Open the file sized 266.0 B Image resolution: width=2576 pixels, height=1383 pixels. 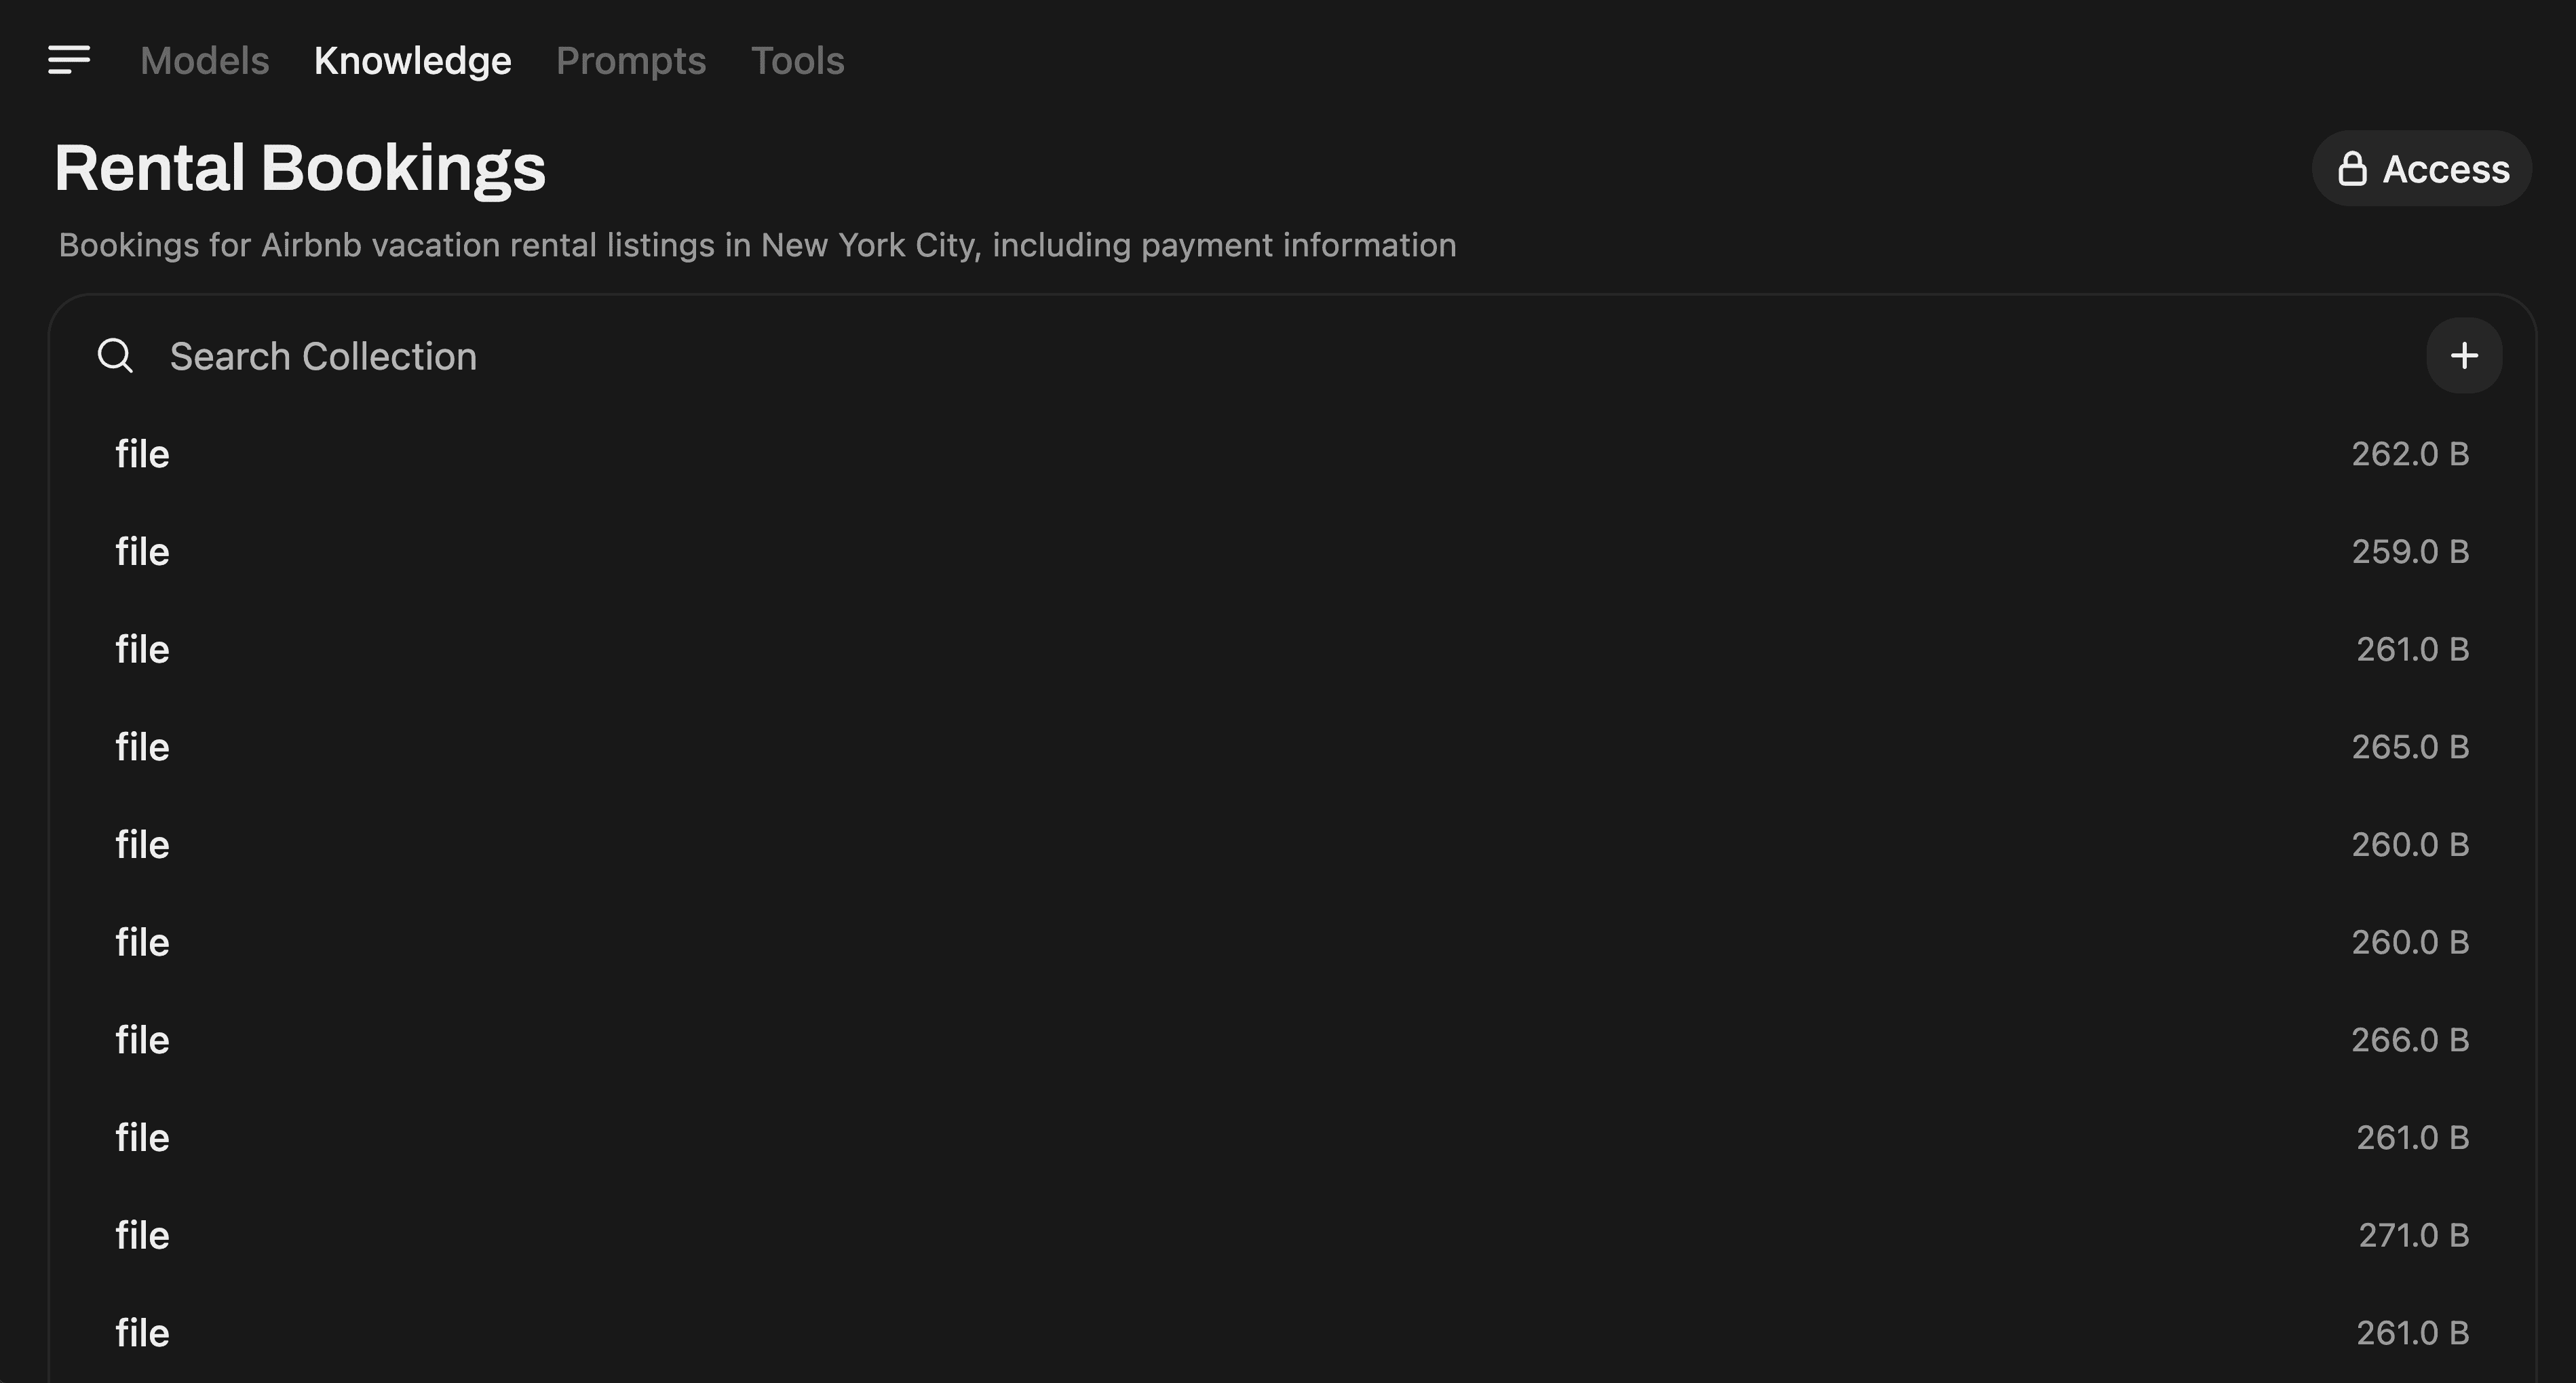(142, 1040)
